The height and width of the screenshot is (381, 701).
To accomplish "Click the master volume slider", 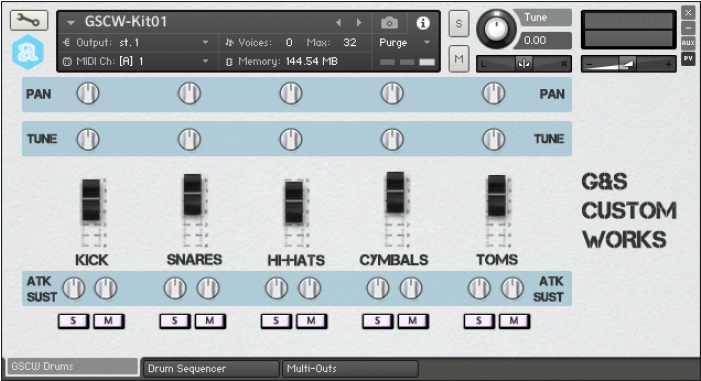I will point(629,64).
